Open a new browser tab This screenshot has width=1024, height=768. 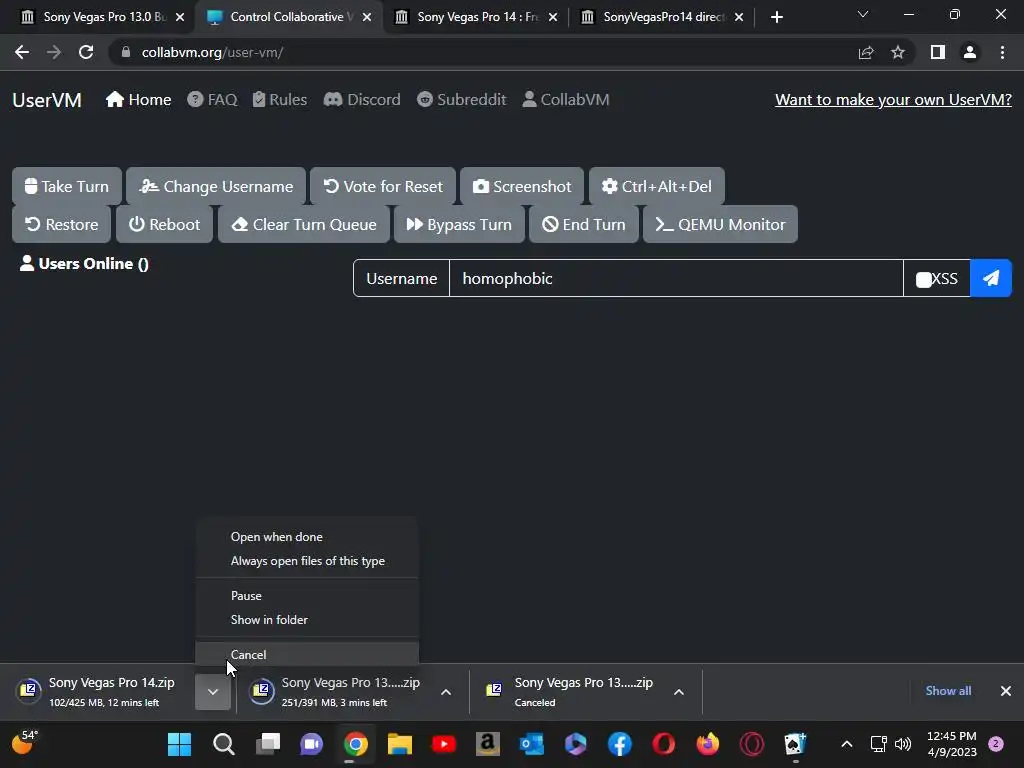(776, 17)
